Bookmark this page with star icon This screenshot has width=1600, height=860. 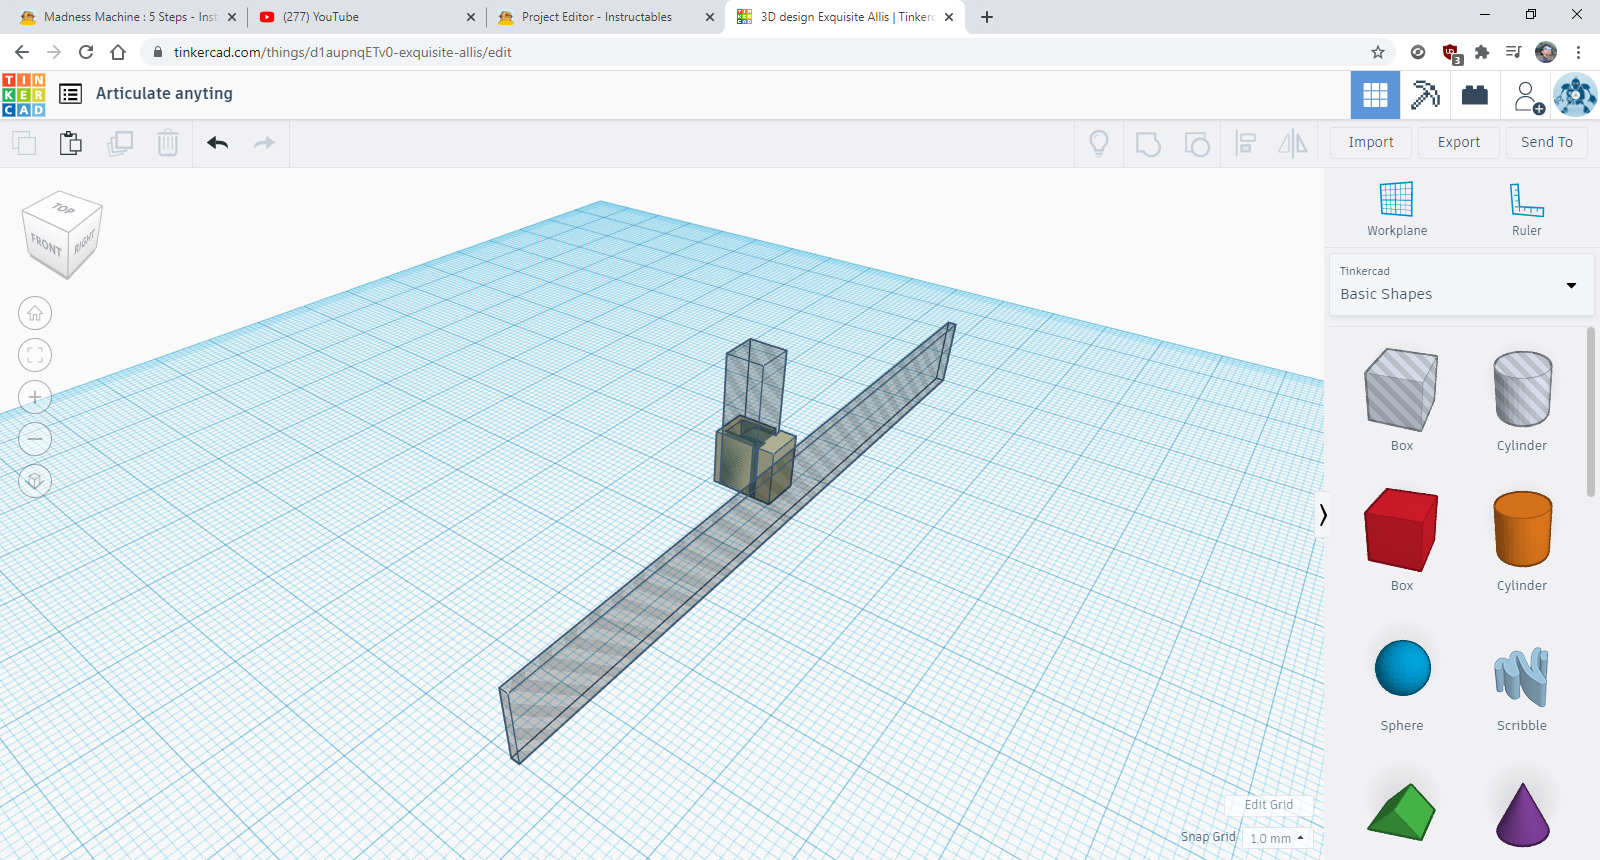click(1378, 52)
